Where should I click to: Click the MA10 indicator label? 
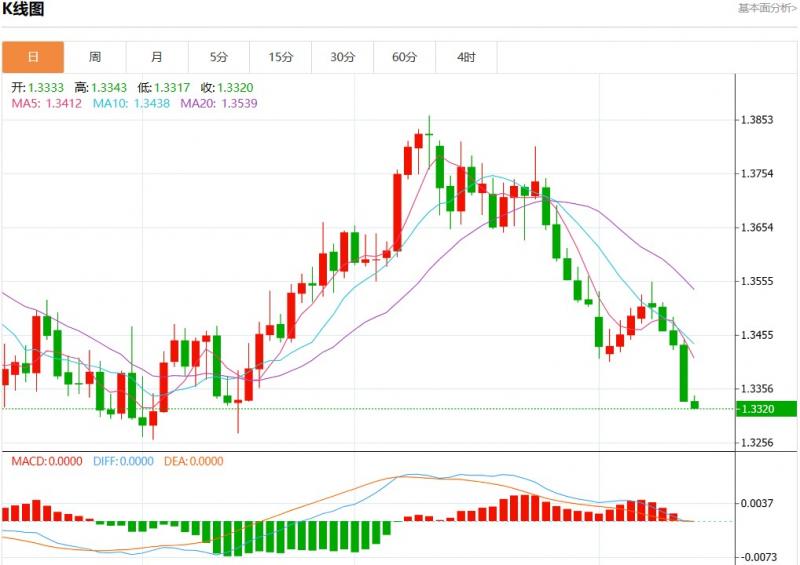pos(130,102)
